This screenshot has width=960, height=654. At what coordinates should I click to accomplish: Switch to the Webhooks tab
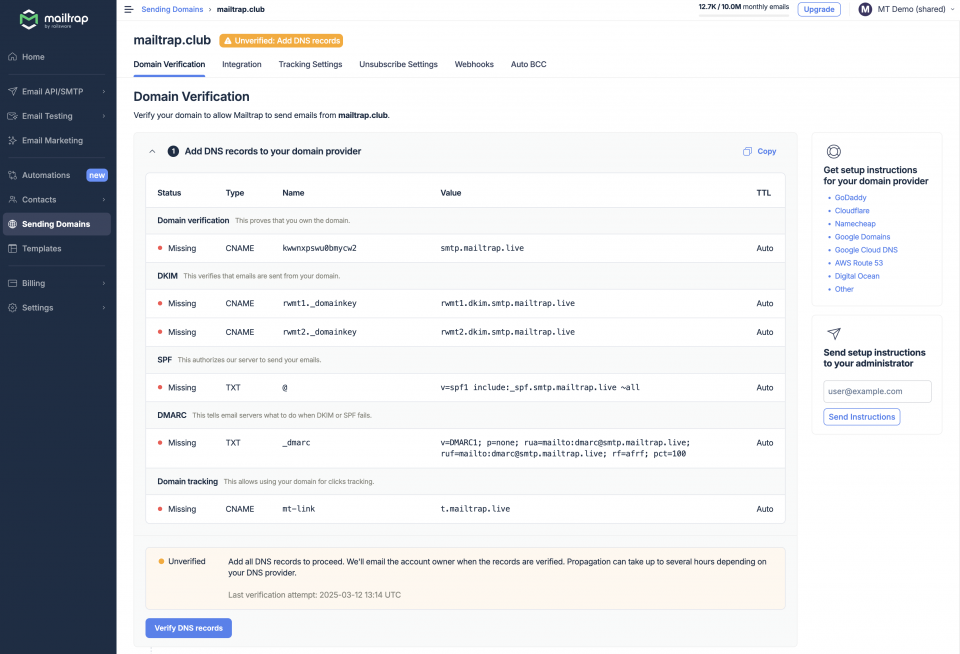point(474,63)
